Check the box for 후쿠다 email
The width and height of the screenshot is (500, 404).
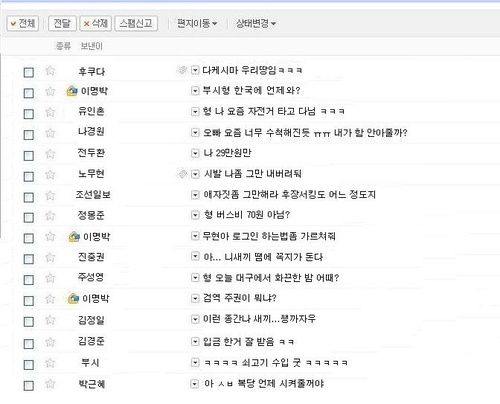[29, 72]
